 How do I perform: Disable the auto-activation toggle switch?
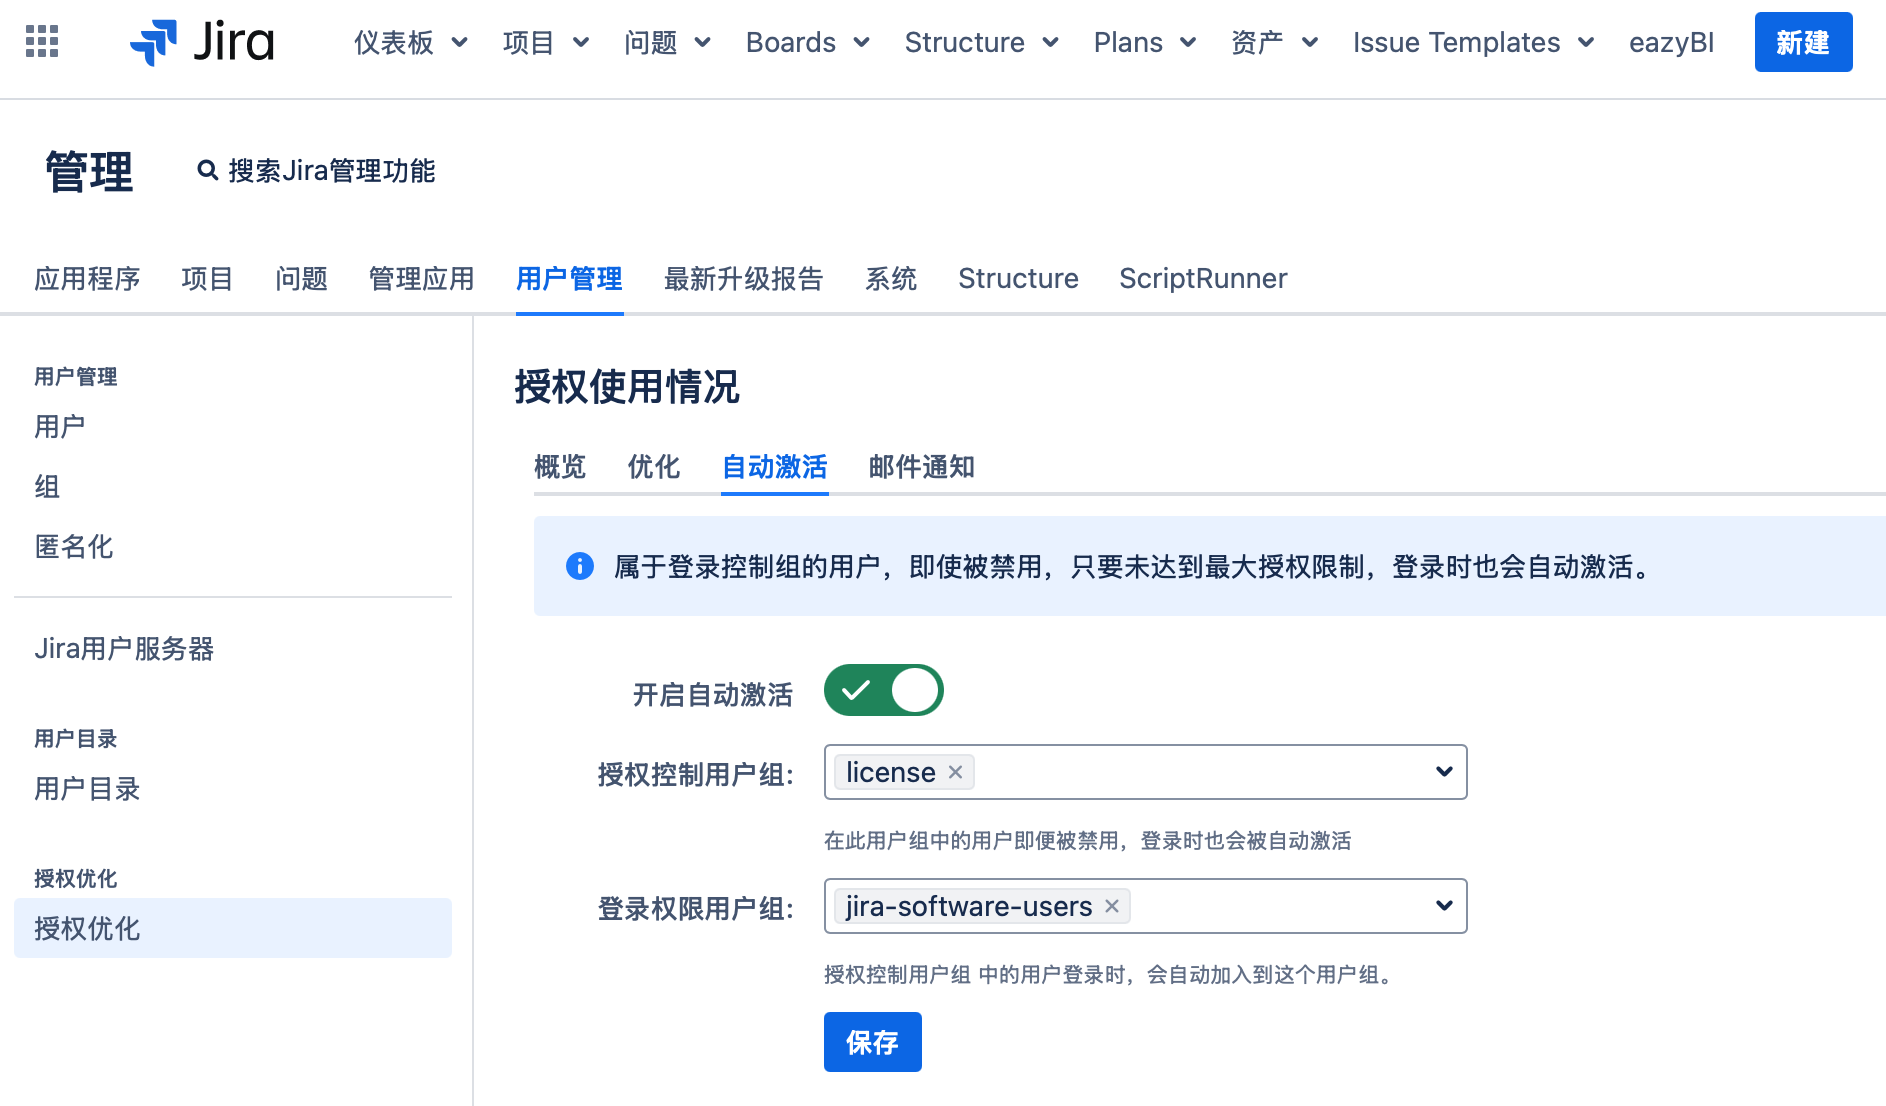tap(883, 691)
